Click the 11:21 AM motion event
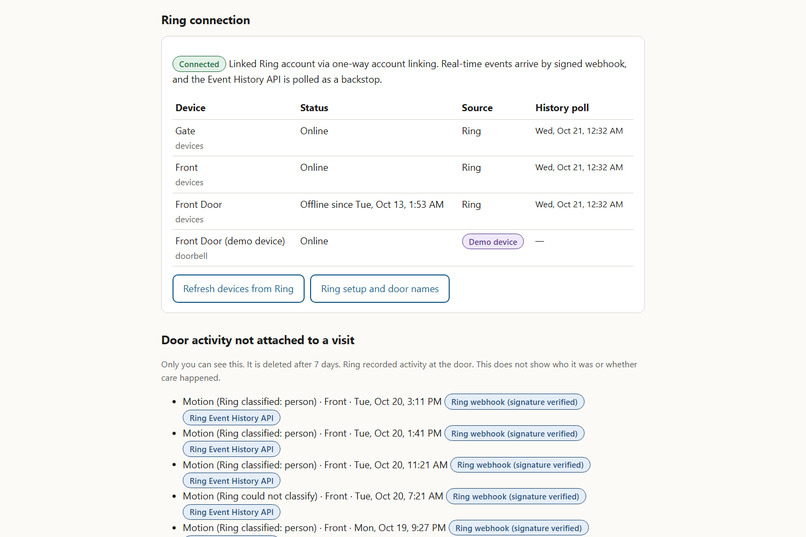 (x=315, y=465)
